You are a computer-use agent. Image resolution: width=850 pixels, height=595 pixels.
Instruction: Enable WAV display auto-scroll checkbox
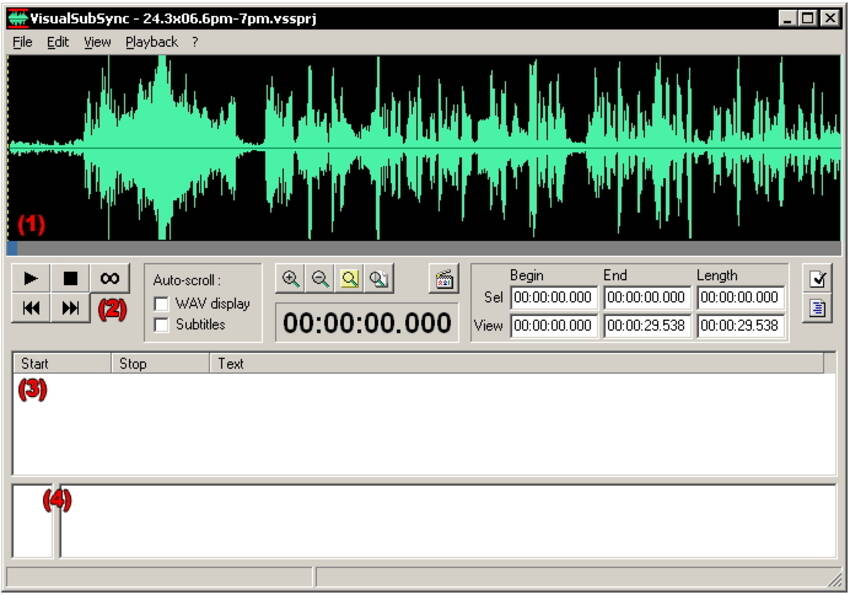[161, 304]
